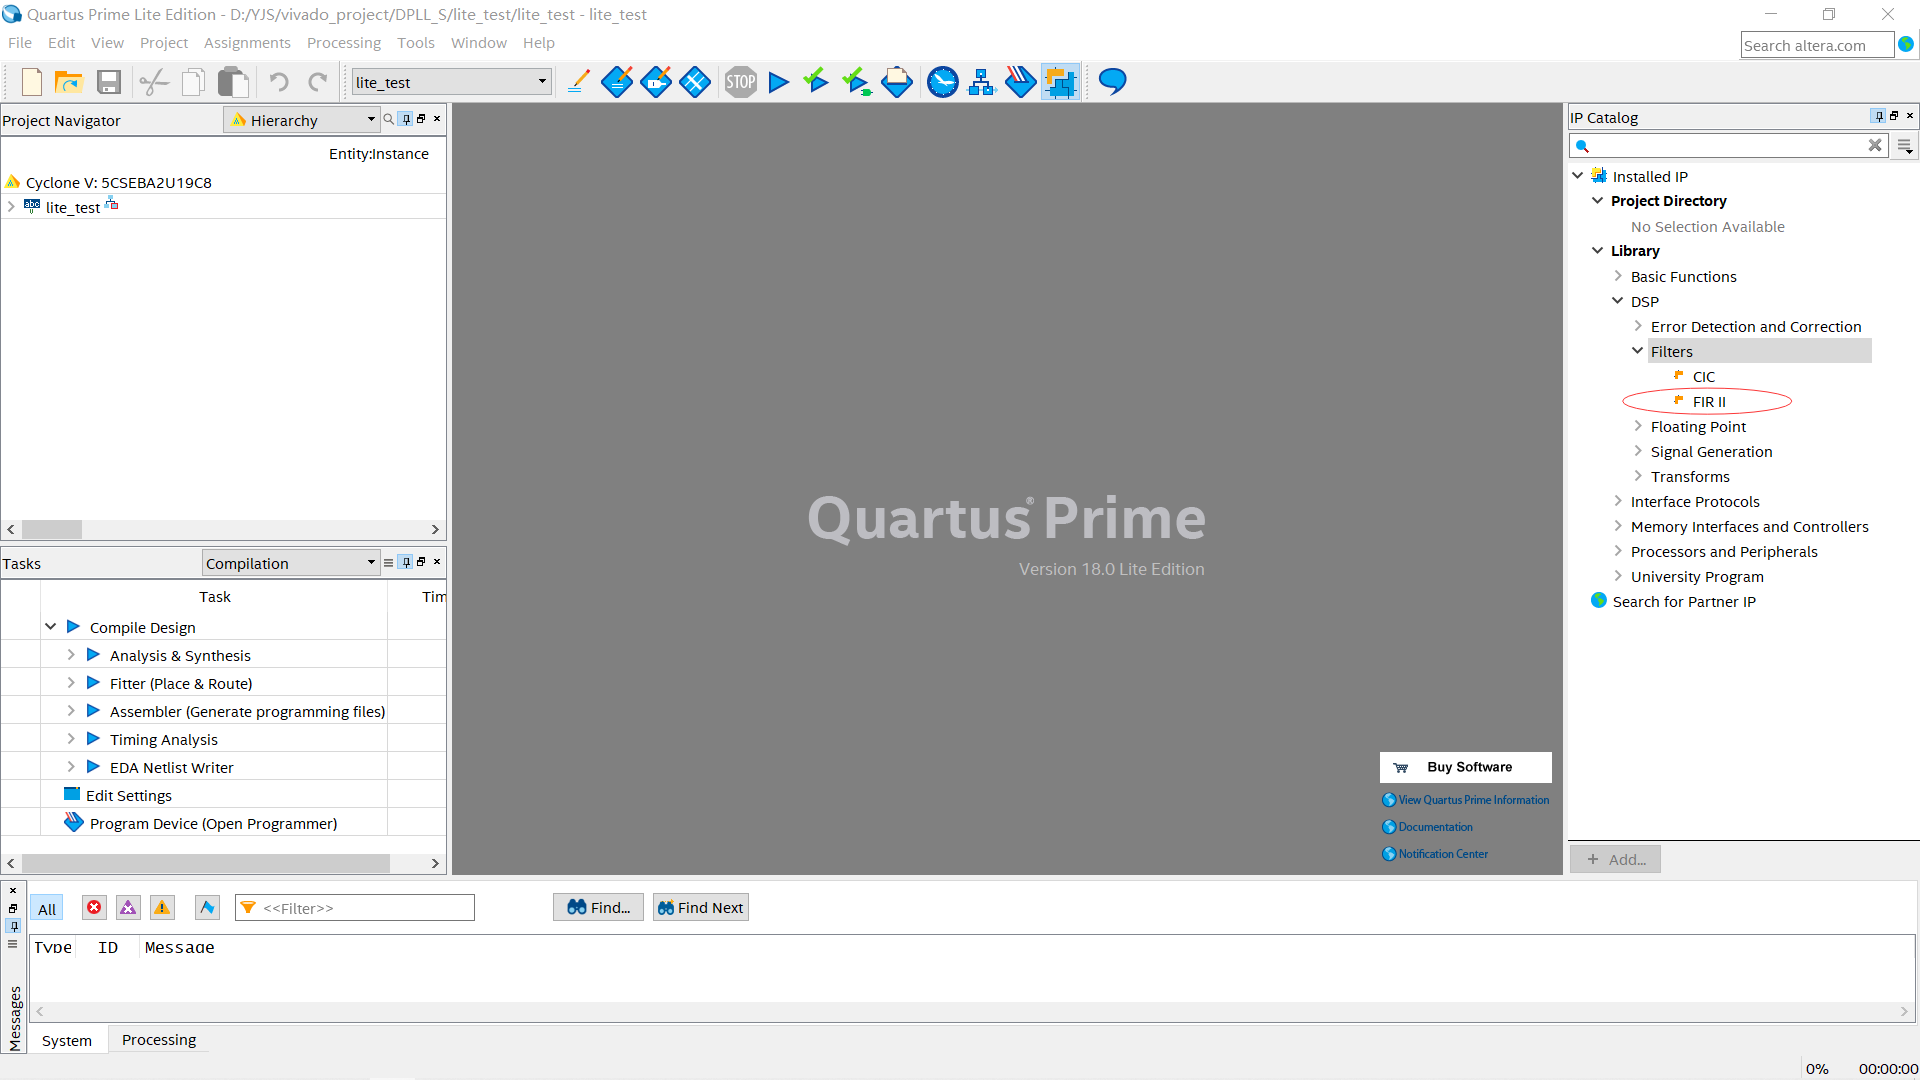Viewport: 1920px width, 1080px height.
Task: Select the All messages filter button
Action: 47,908
